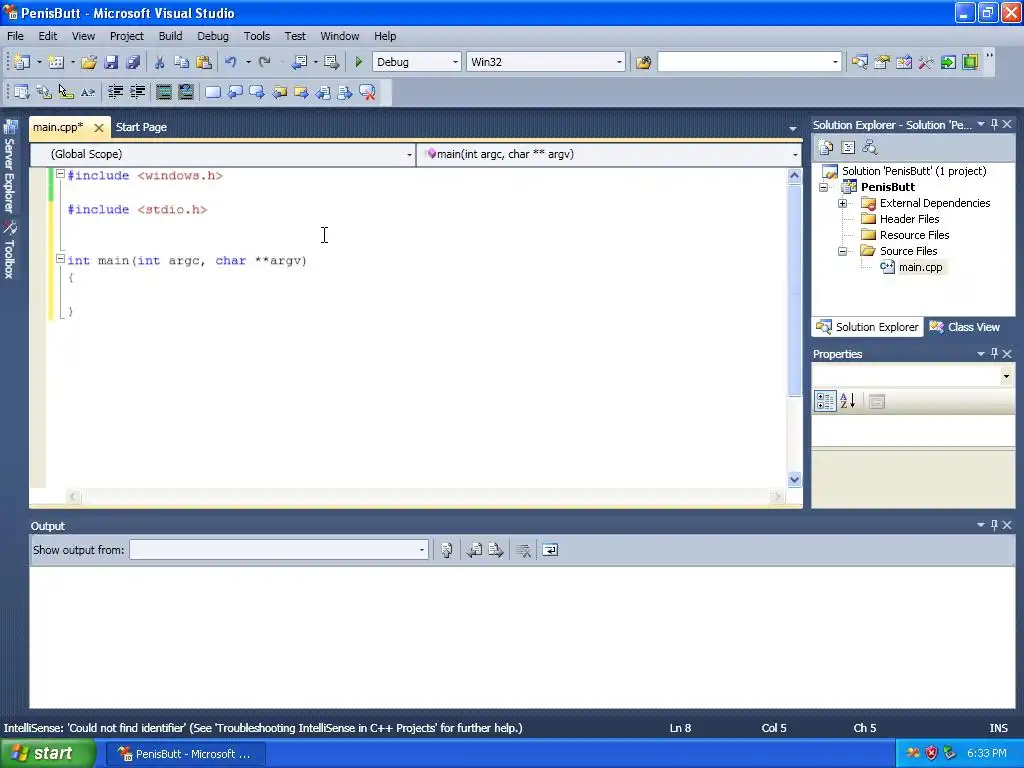This screenshot has height=768, width=1024.
Task: Open the Show output from dropdown
Action: pyautogui.click(x=421, y=550)
